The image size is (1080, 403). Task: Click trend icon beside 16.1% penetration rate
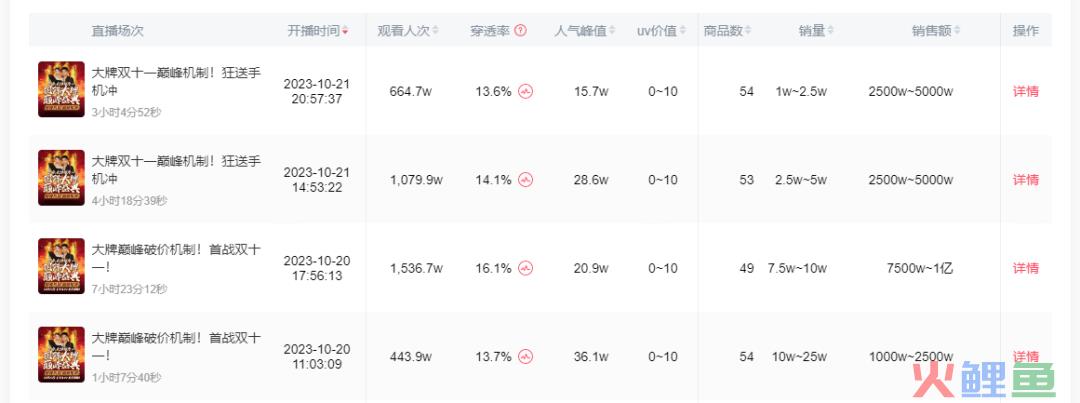[526, 268]
